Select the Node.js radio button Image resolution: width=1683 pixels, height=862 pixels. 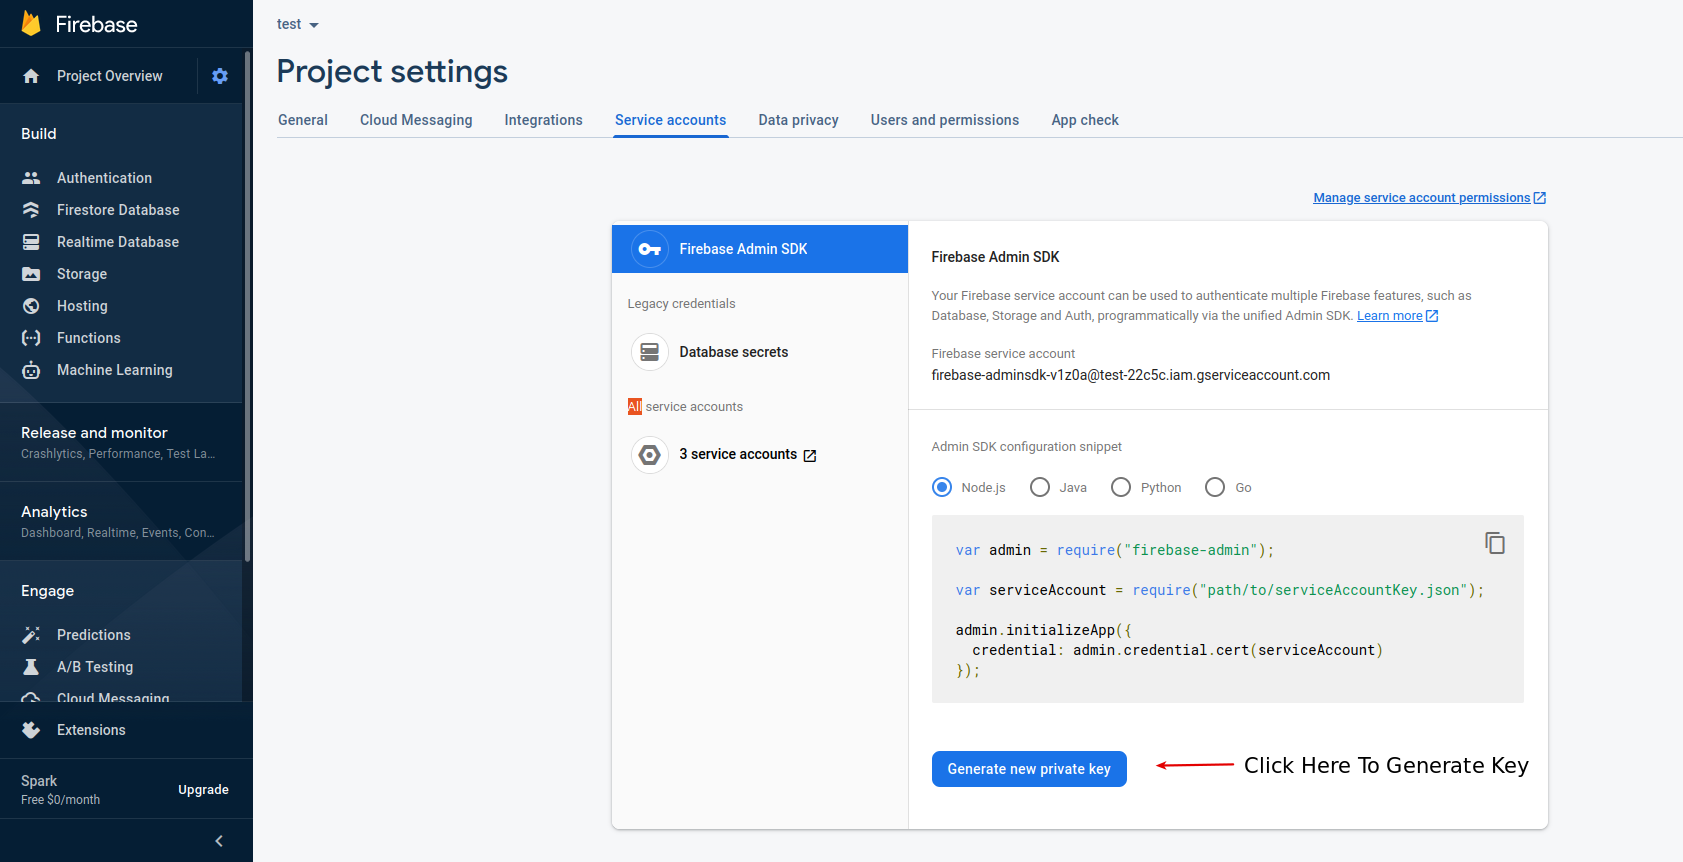pos(942,487)
